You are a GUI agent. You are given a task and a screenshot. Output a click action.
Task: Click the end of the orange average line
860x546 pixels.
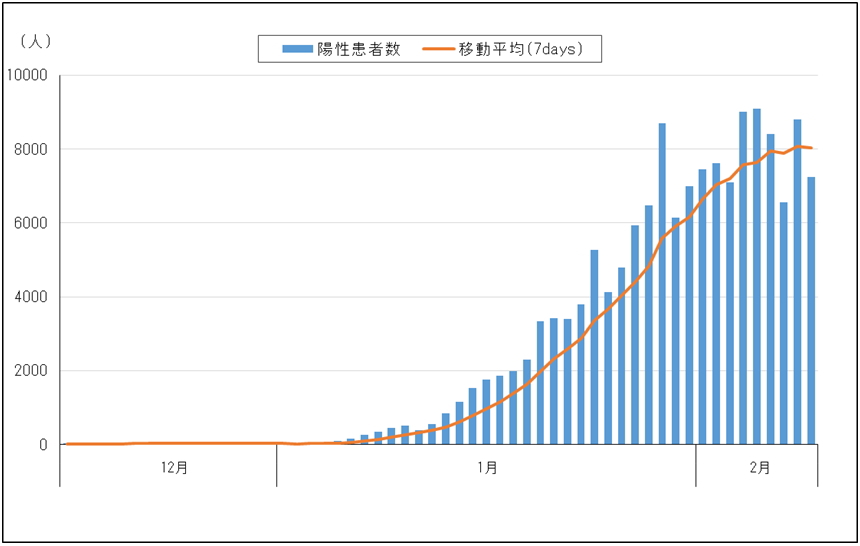click(811, 148)
